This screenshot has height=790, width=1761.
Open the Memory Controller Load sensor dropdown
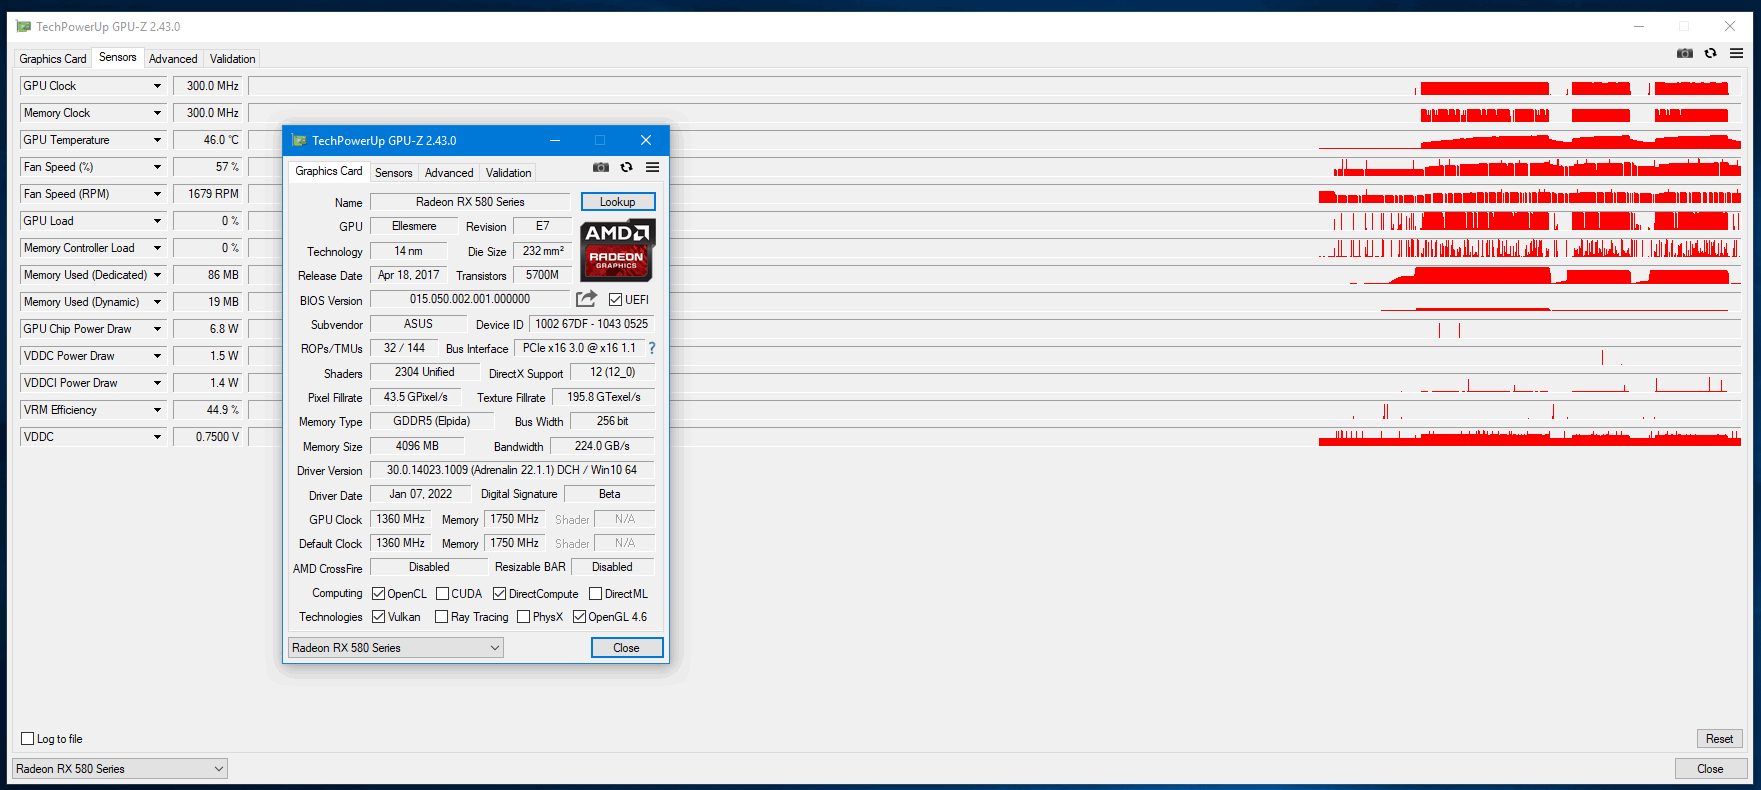coord(157,248)
